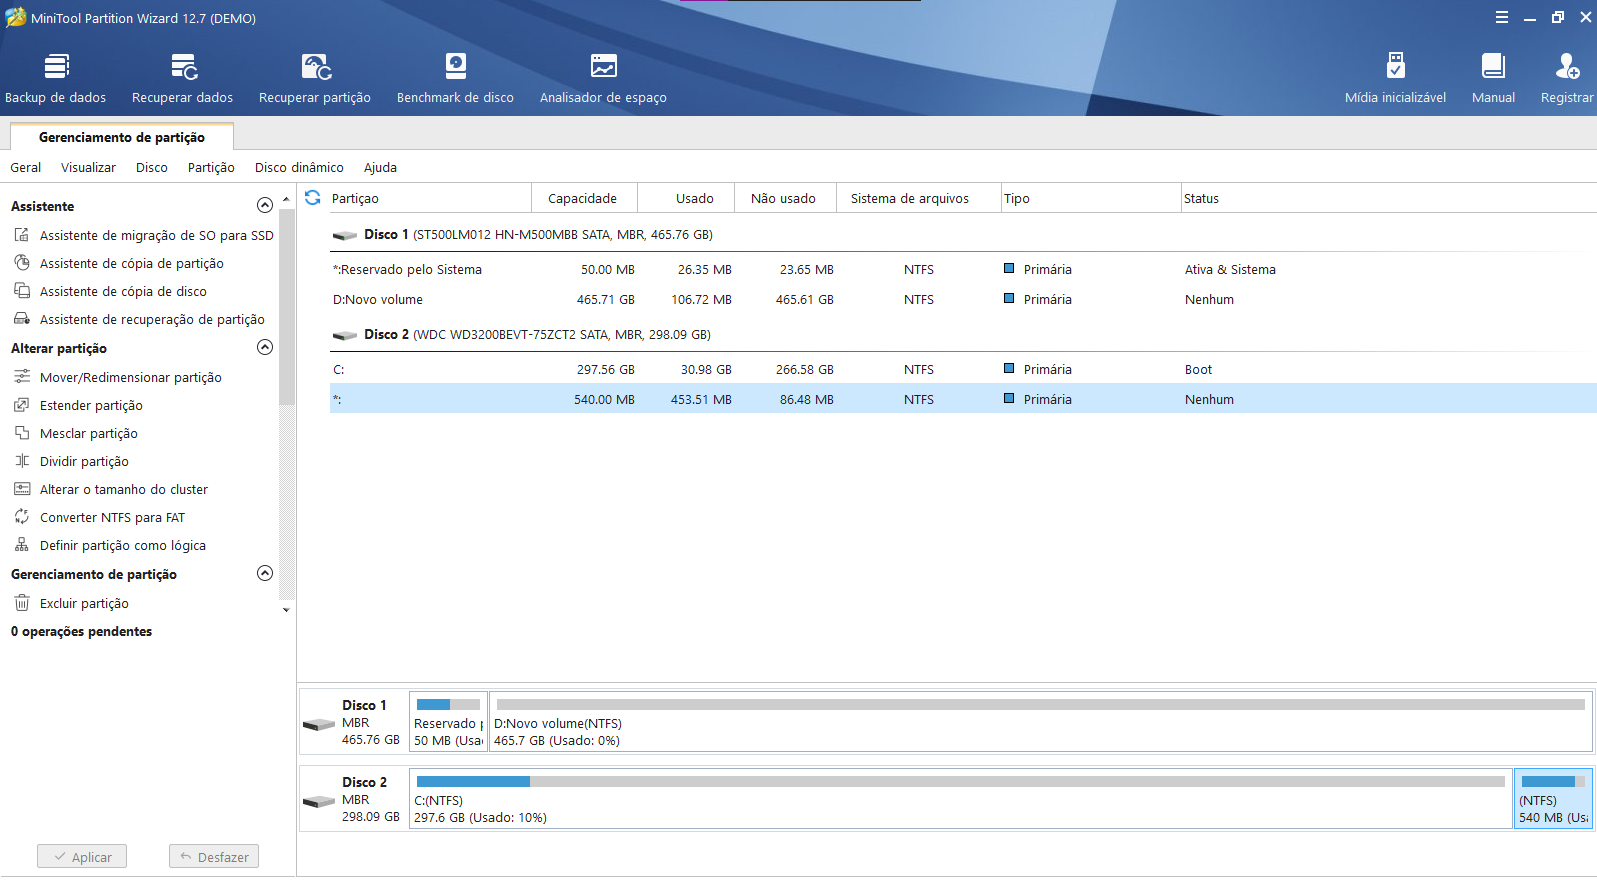Open Registrar dialog
The image size is (1597, 896).
pyautogui.click(x=1567, y=79)
